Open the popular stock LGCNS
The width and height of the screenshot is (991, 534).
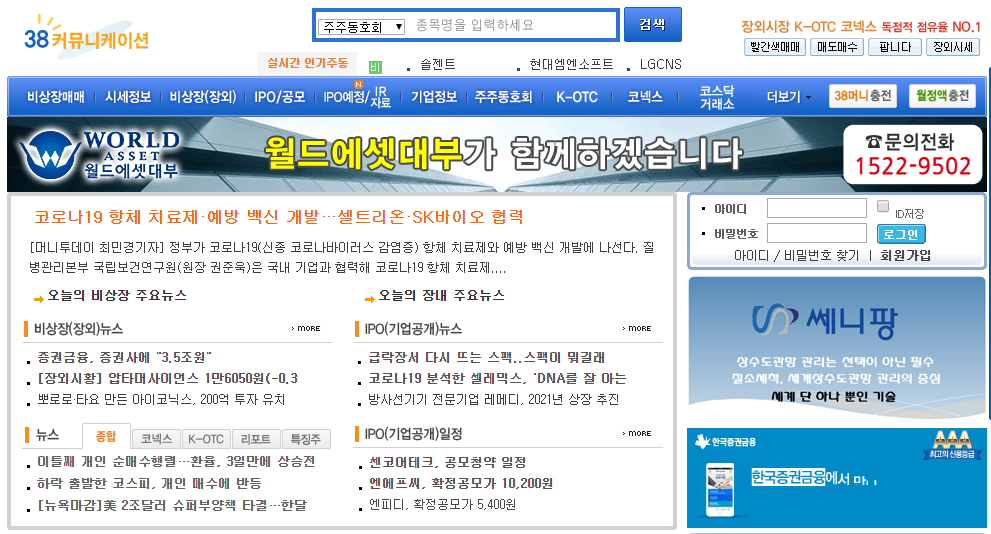pos(660,64)
